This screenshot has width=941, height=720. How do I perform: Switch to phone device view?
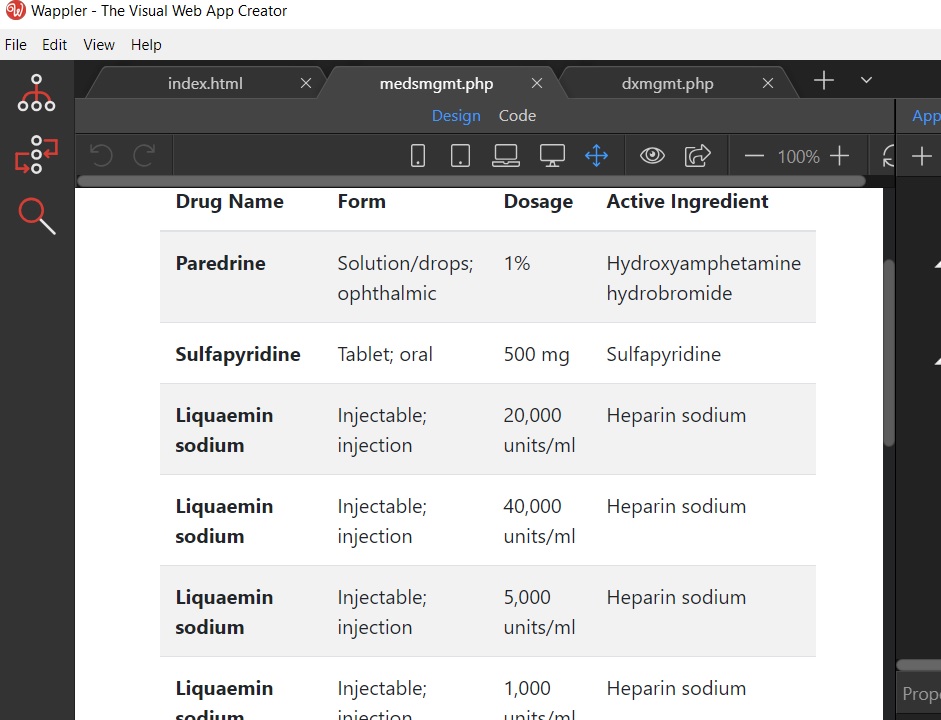[418, 156]
